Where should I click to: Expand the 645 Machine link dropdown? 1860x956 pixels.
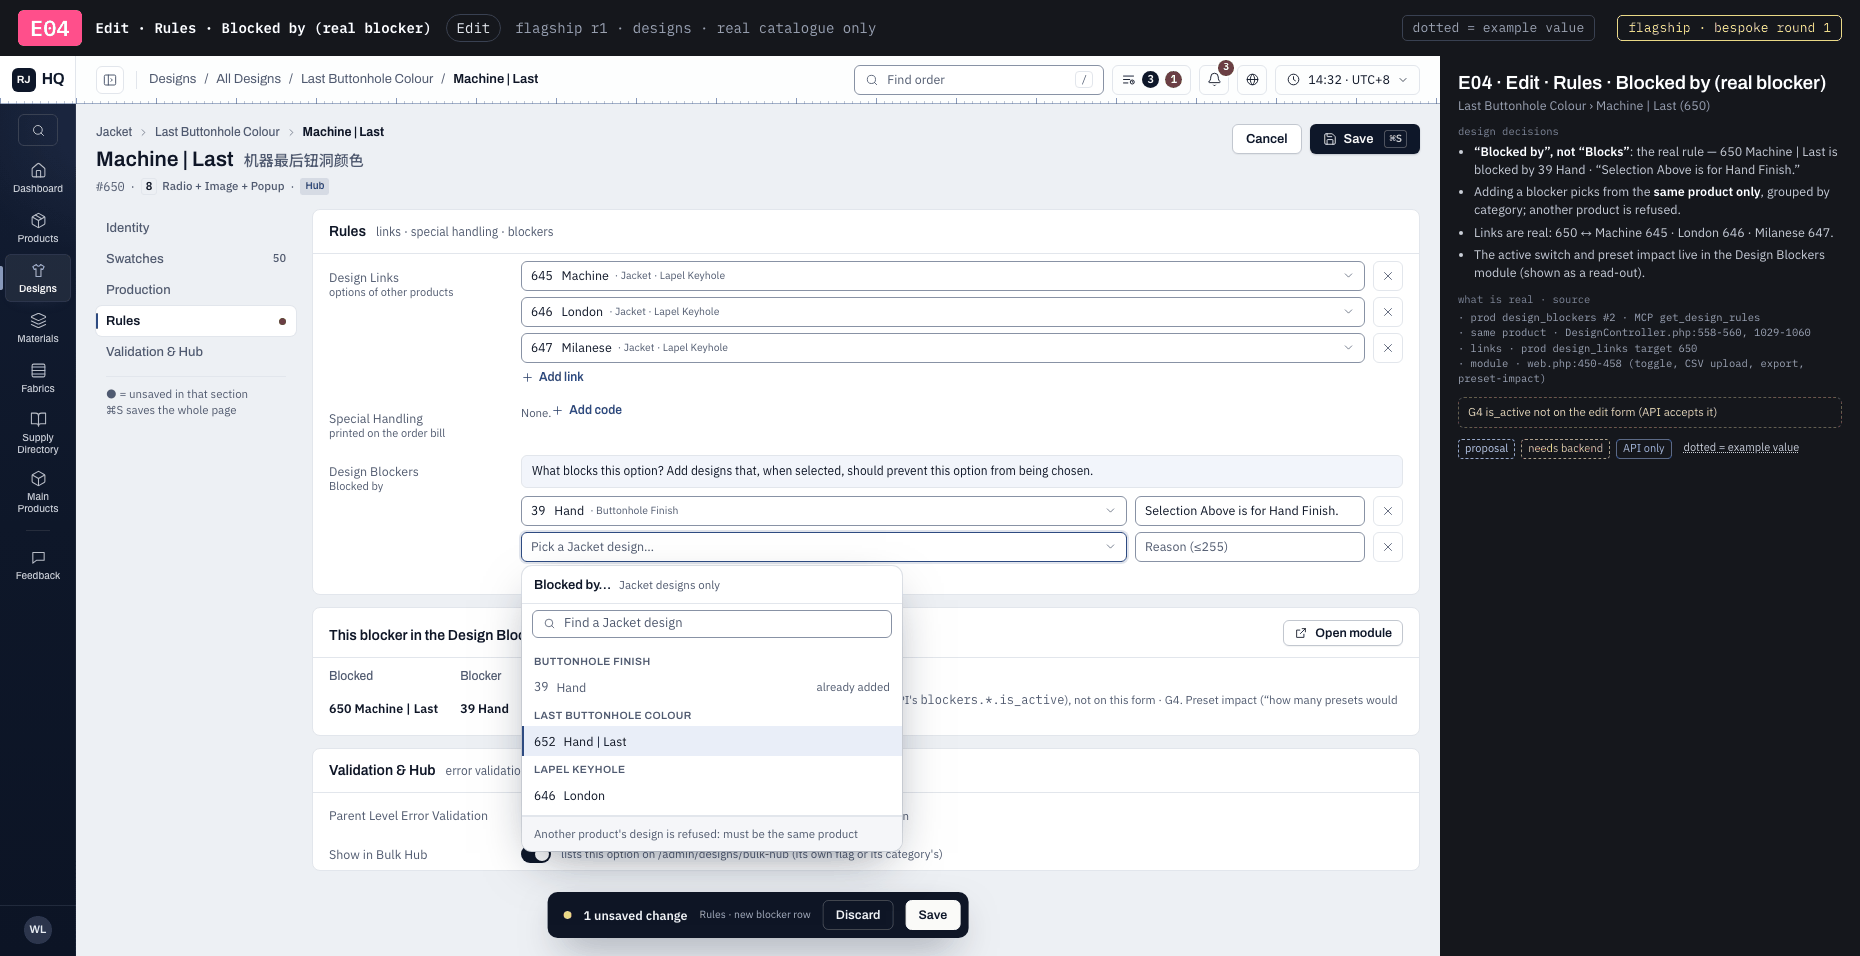[943, 276]
